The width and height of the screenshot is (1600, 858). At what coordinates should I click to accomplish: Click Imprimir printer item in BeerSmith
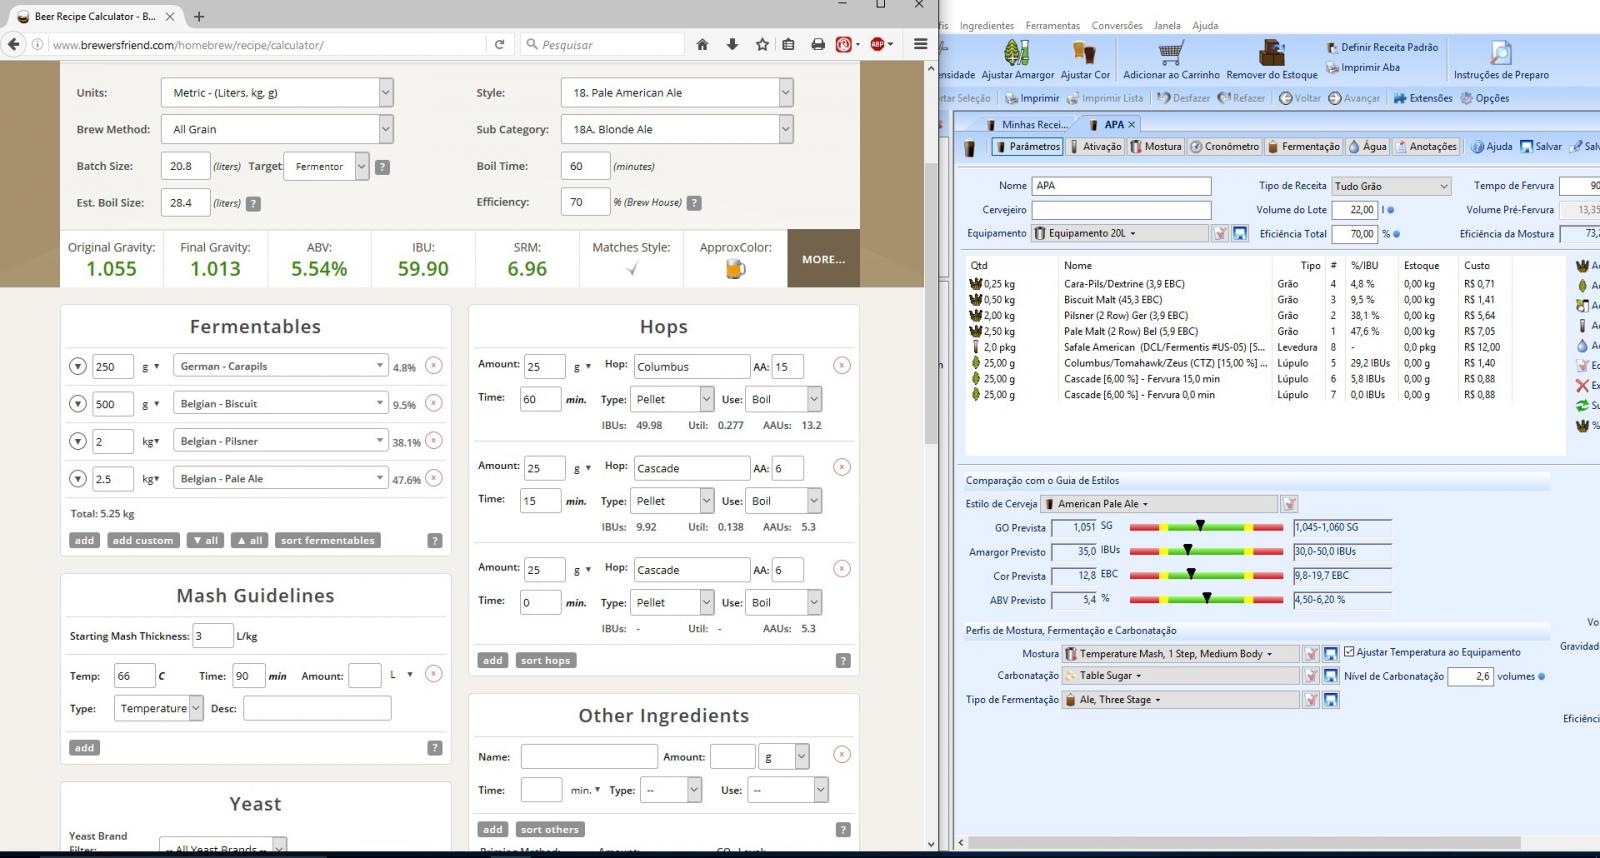[x=1032, y=98]
